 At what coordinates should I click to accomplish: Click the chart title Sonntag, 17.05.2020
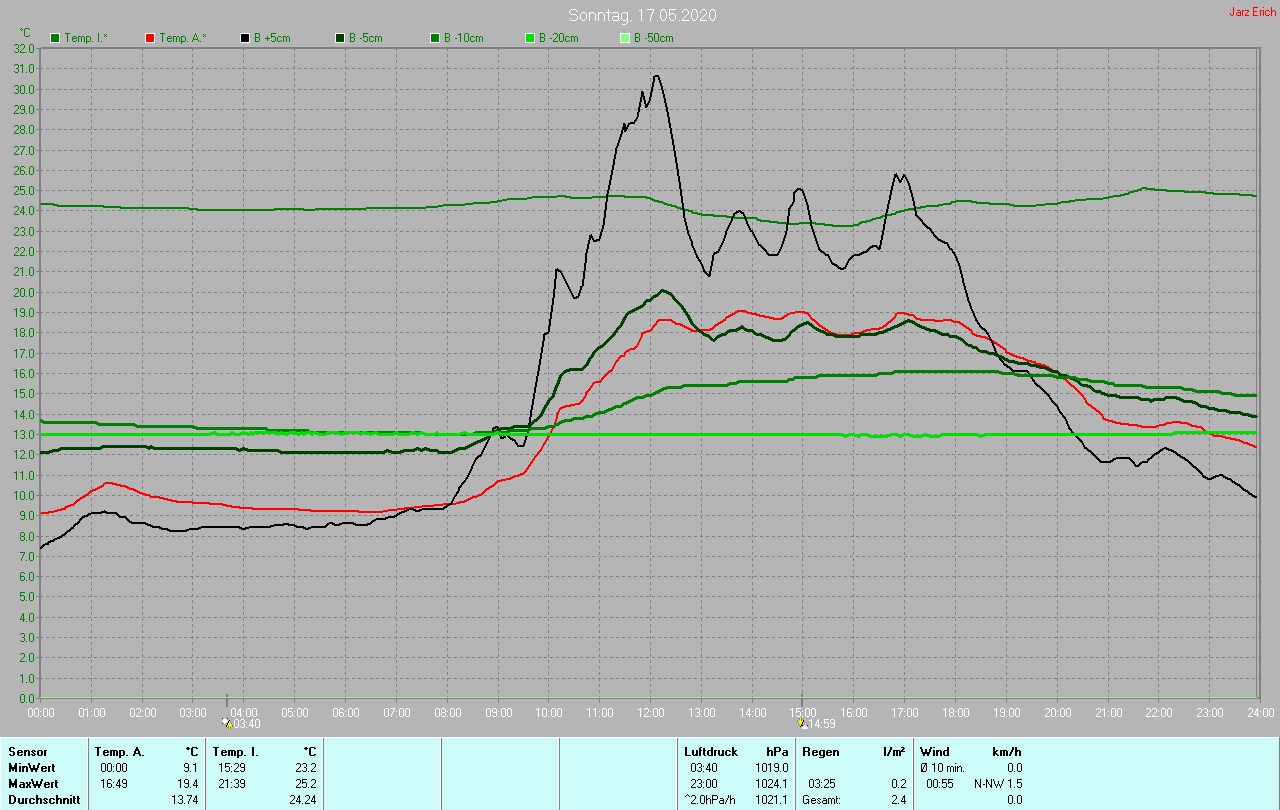641,15
